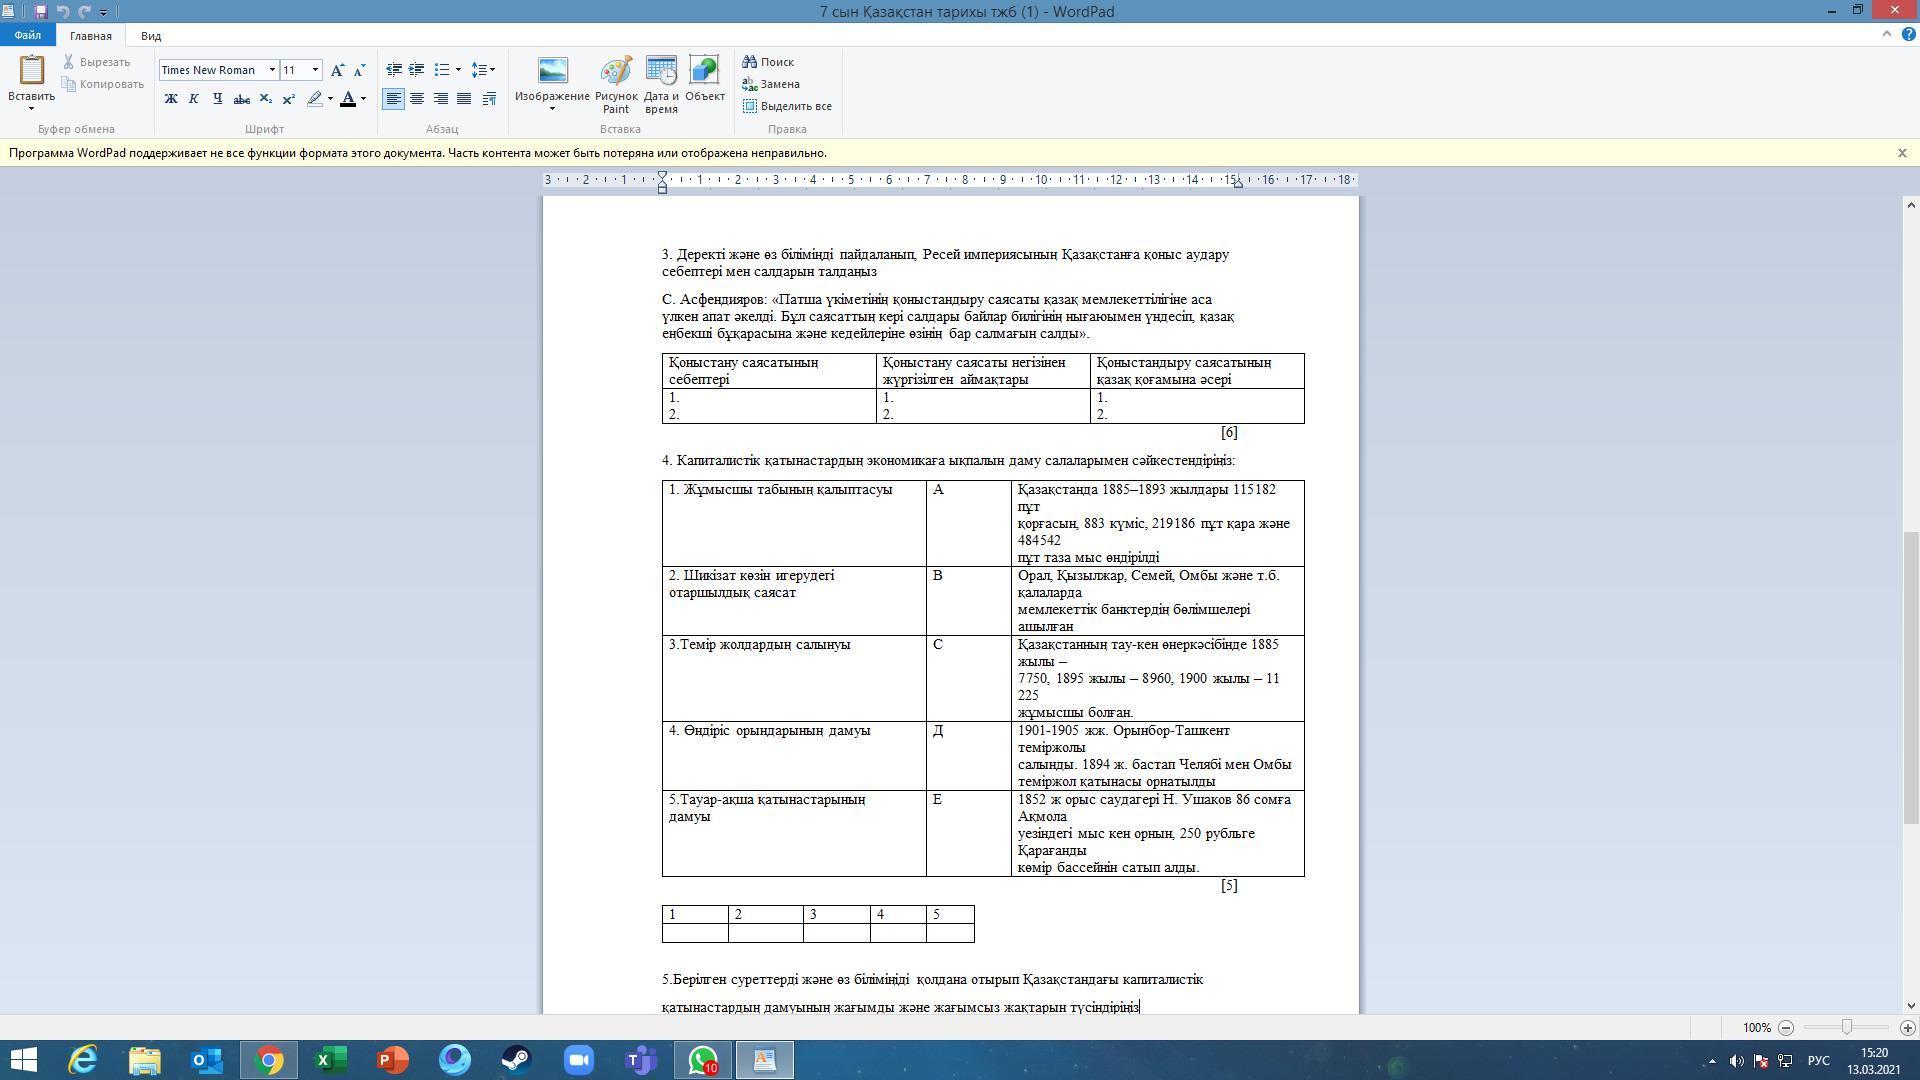Viewport: 1920px width, 1080px height.
Task: Increase paragraph indent
Action: coord(417,70)
